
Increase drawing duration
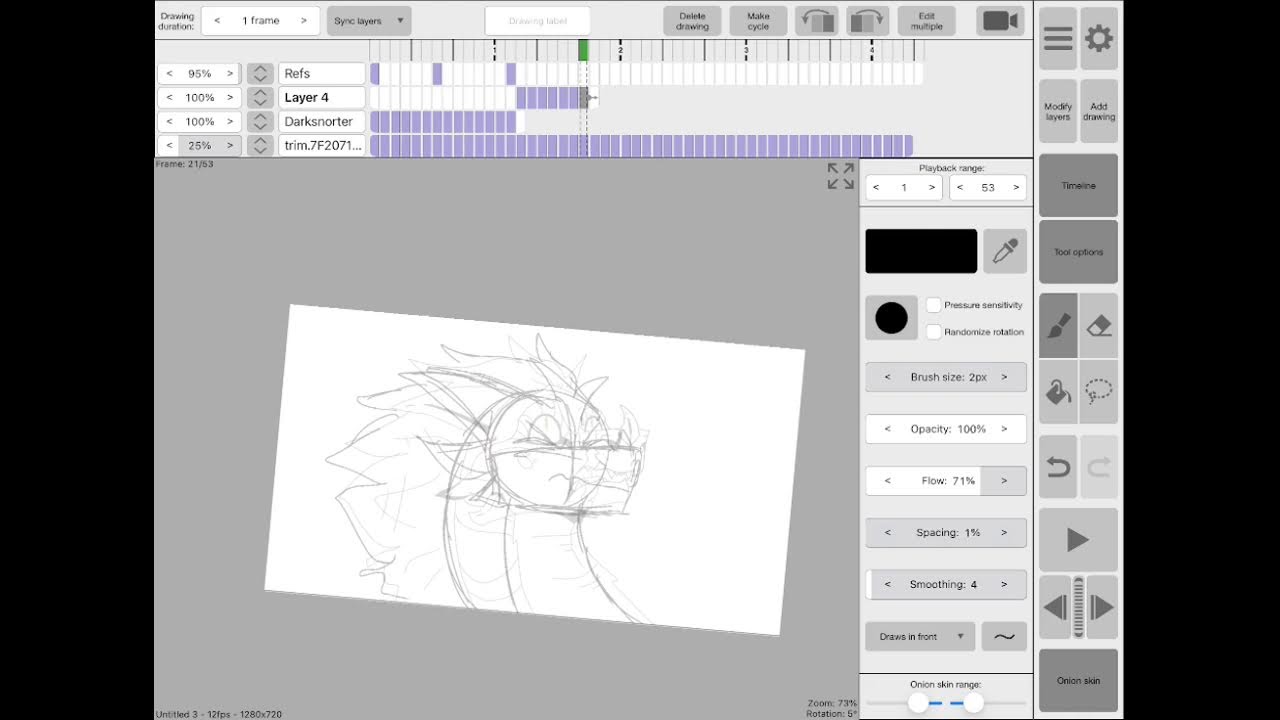(304, 21)
